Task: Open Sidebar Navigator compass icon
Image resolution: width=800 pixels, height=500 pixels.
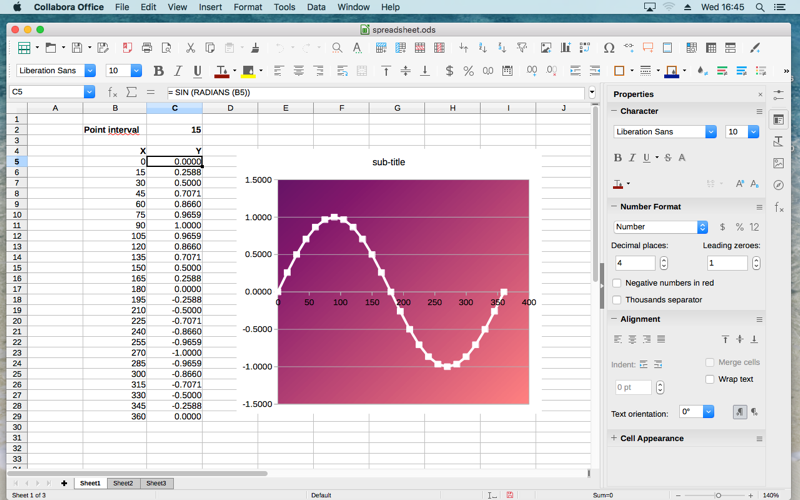Action: point(779,185)
